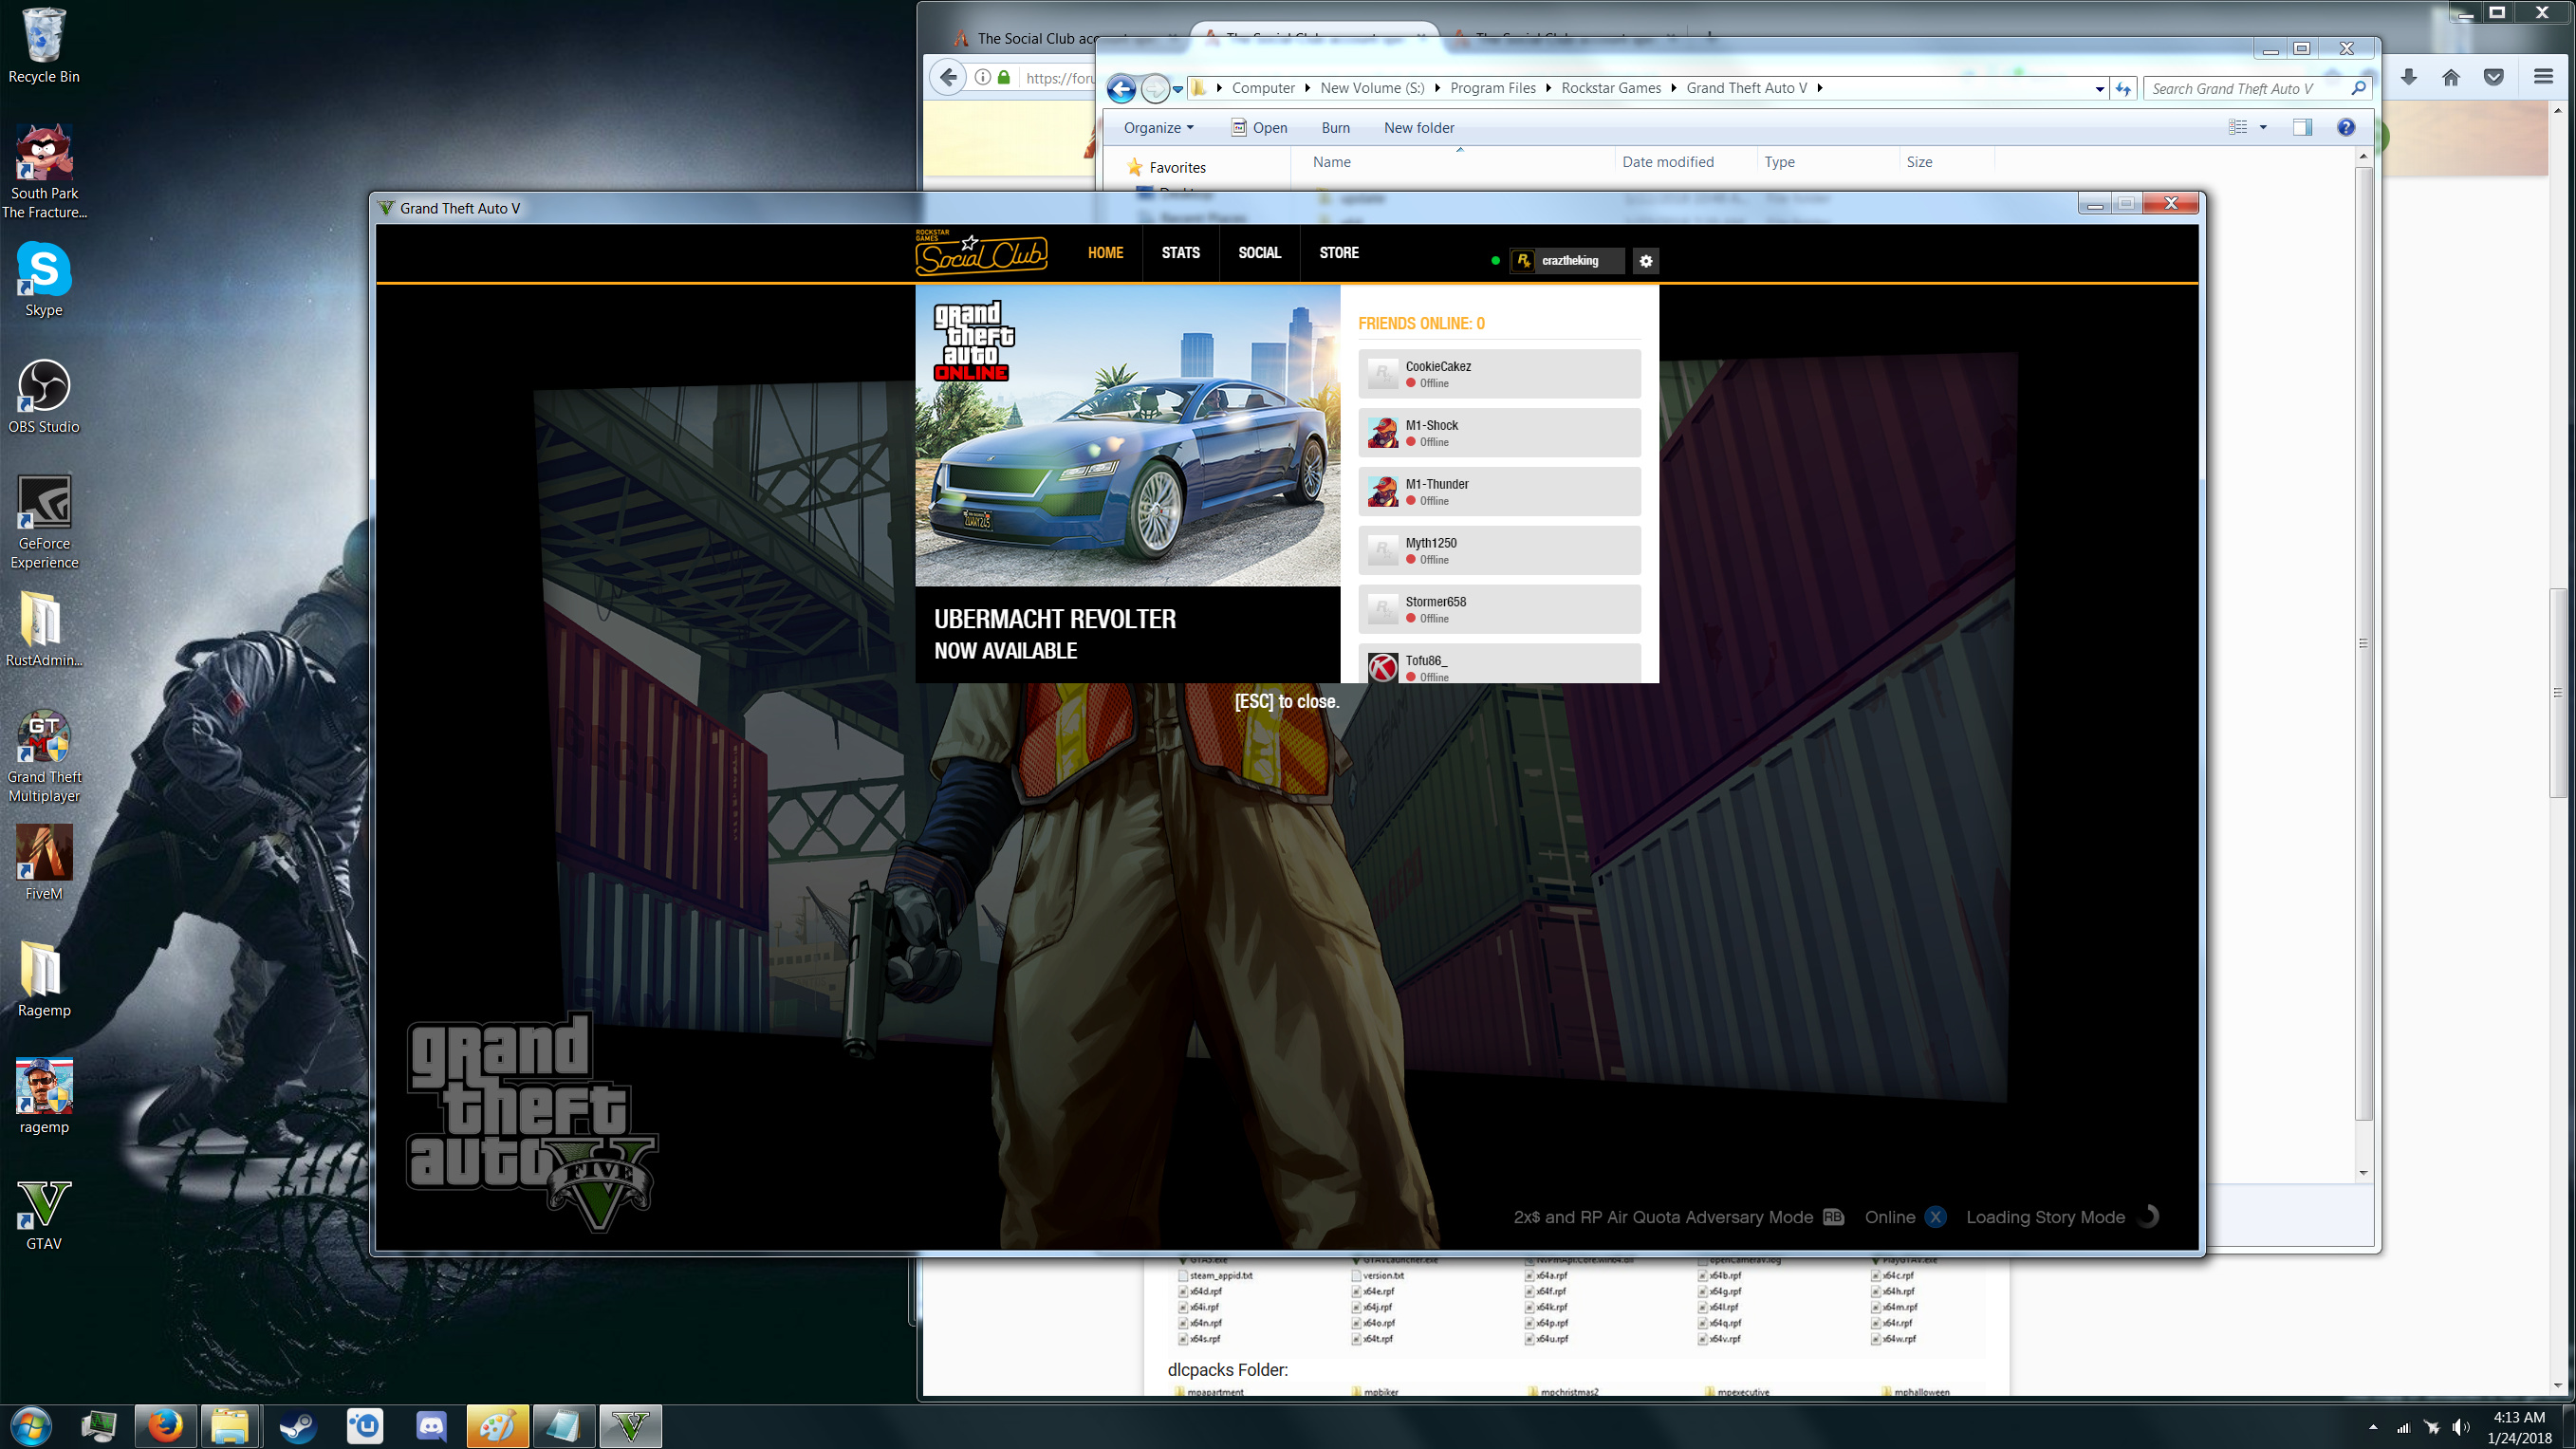
Task: Open the change-view dropdown arrow in Explorer
Action: [x=2263, y=127]
